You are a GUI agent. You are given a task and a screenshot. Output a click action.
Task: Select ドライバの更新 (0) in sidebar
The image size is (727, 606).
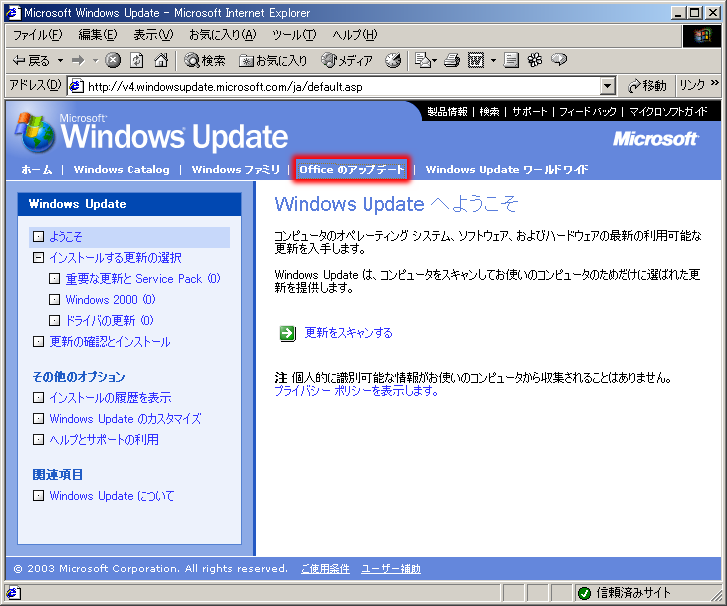[109, 320]
